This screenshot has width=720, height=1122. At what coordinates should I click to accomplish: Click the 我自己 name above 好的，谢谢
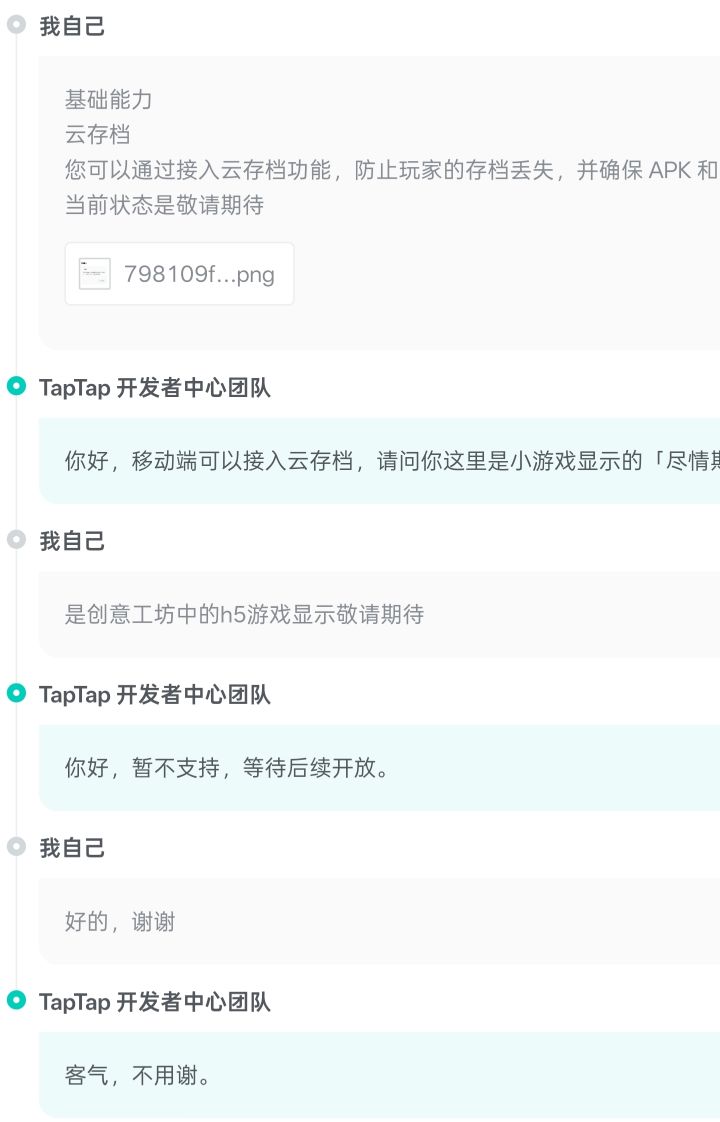tap(72, 848)
